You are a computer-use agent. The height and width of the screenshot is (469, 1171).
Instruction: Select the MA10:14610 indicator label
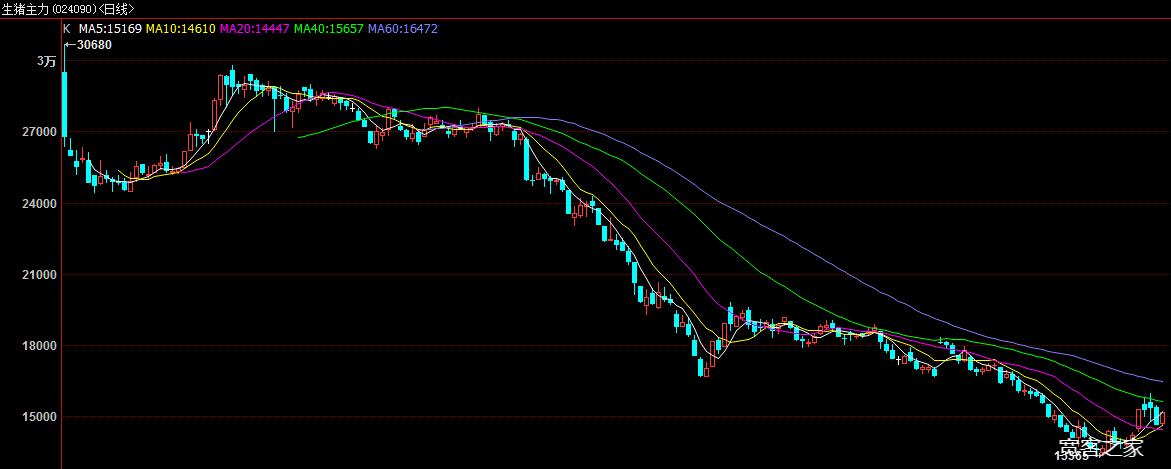click(x=181, y=29)
